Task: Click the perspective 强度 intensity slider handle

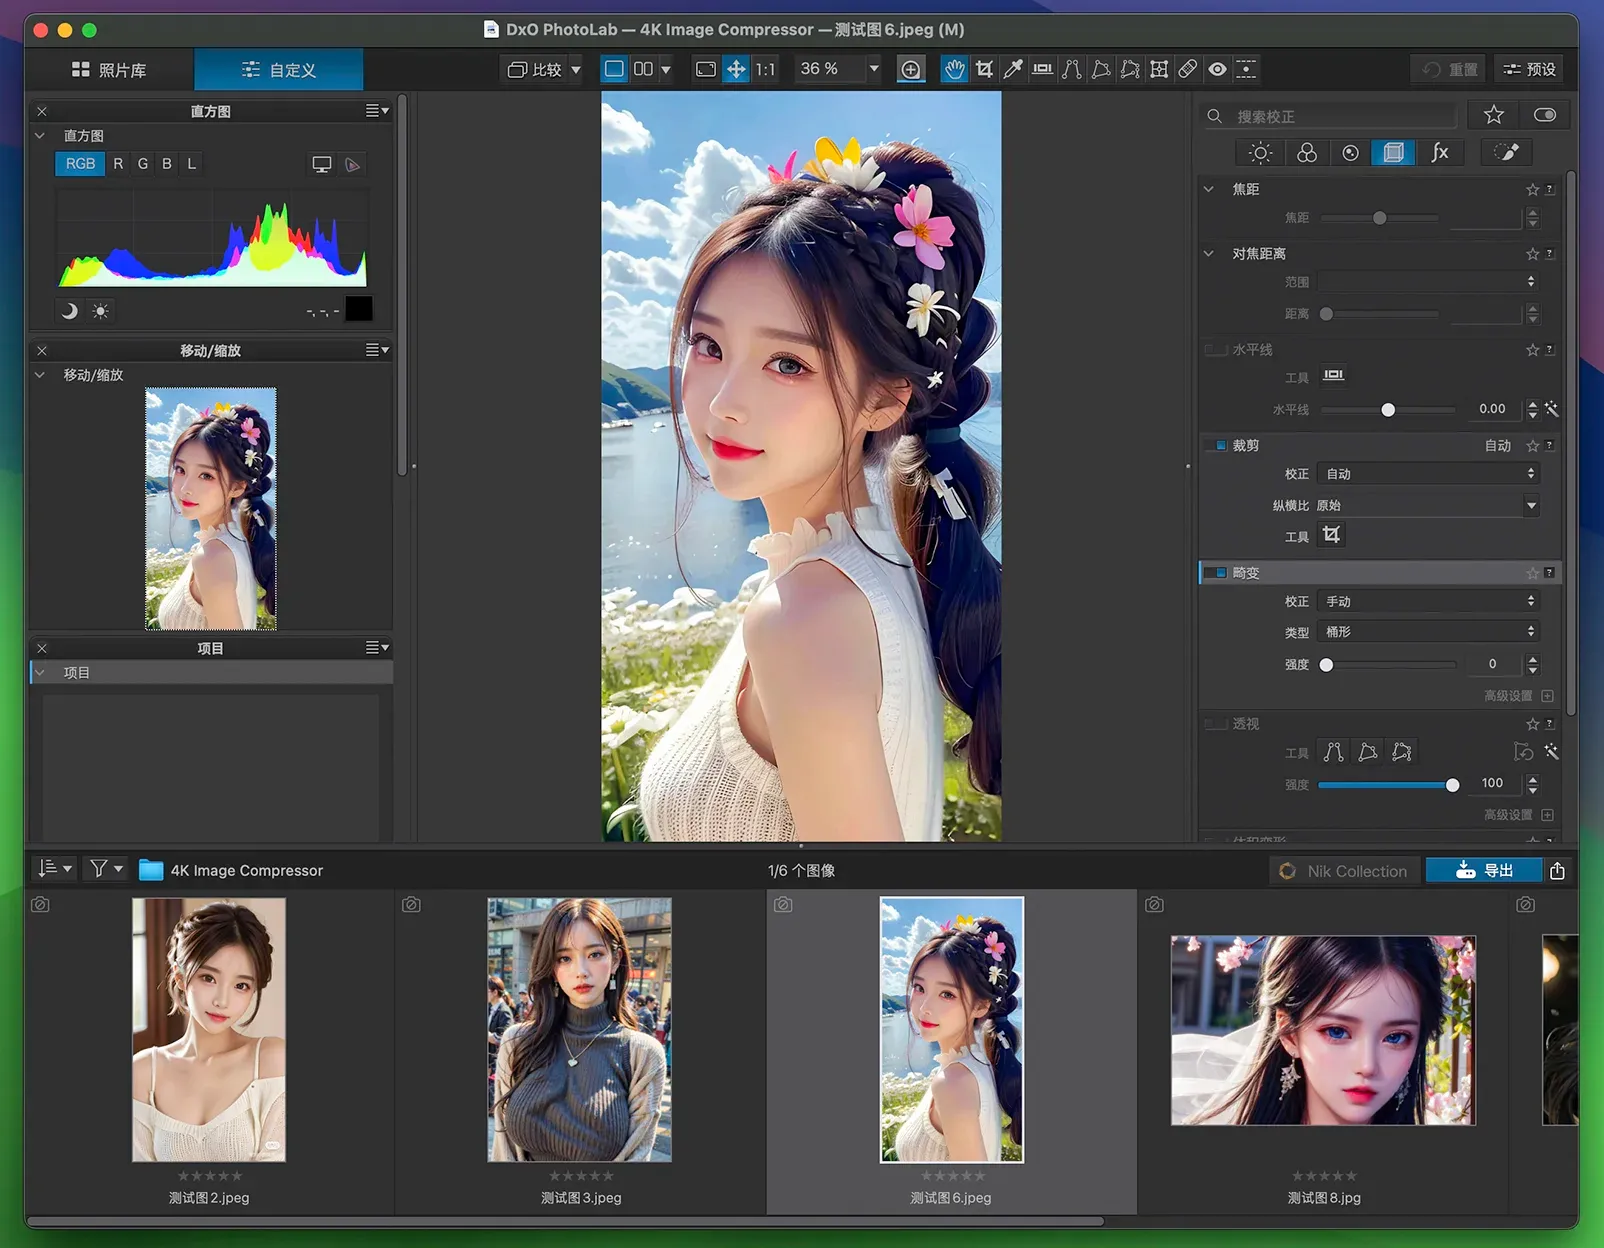Action: [1452, 785]
